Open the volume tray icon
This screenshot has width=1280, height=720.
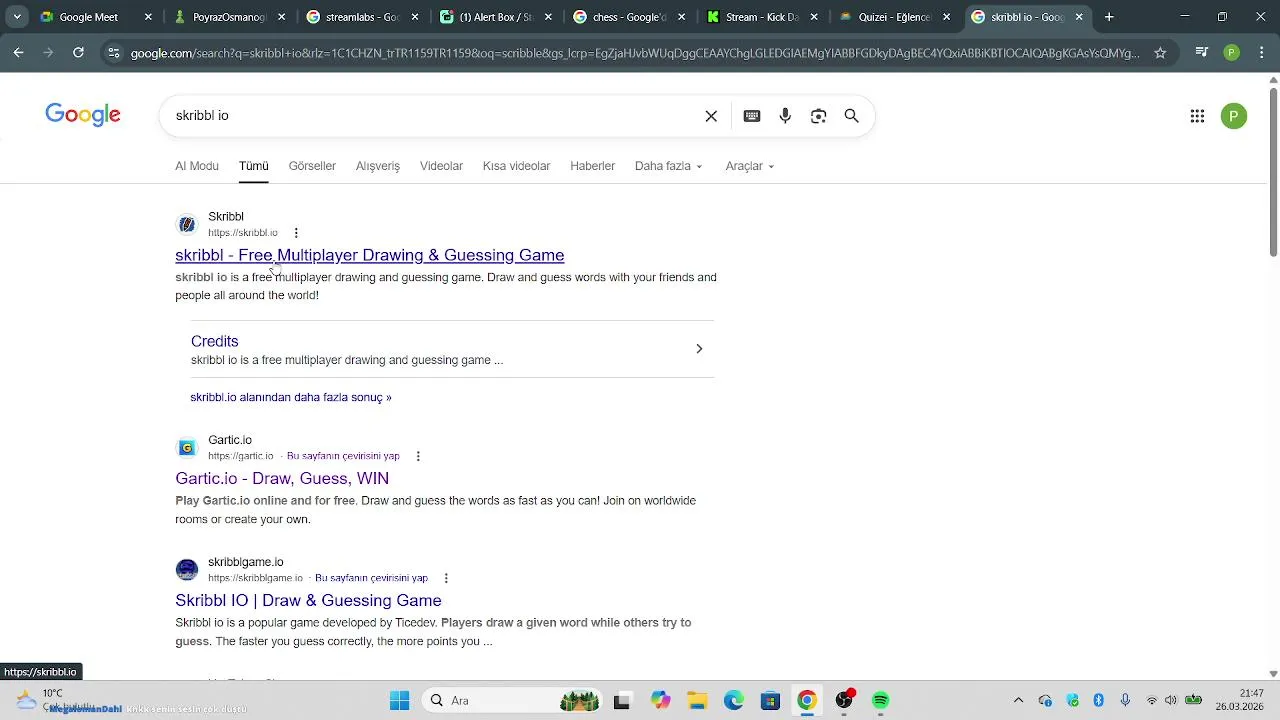click(1171, 700)
